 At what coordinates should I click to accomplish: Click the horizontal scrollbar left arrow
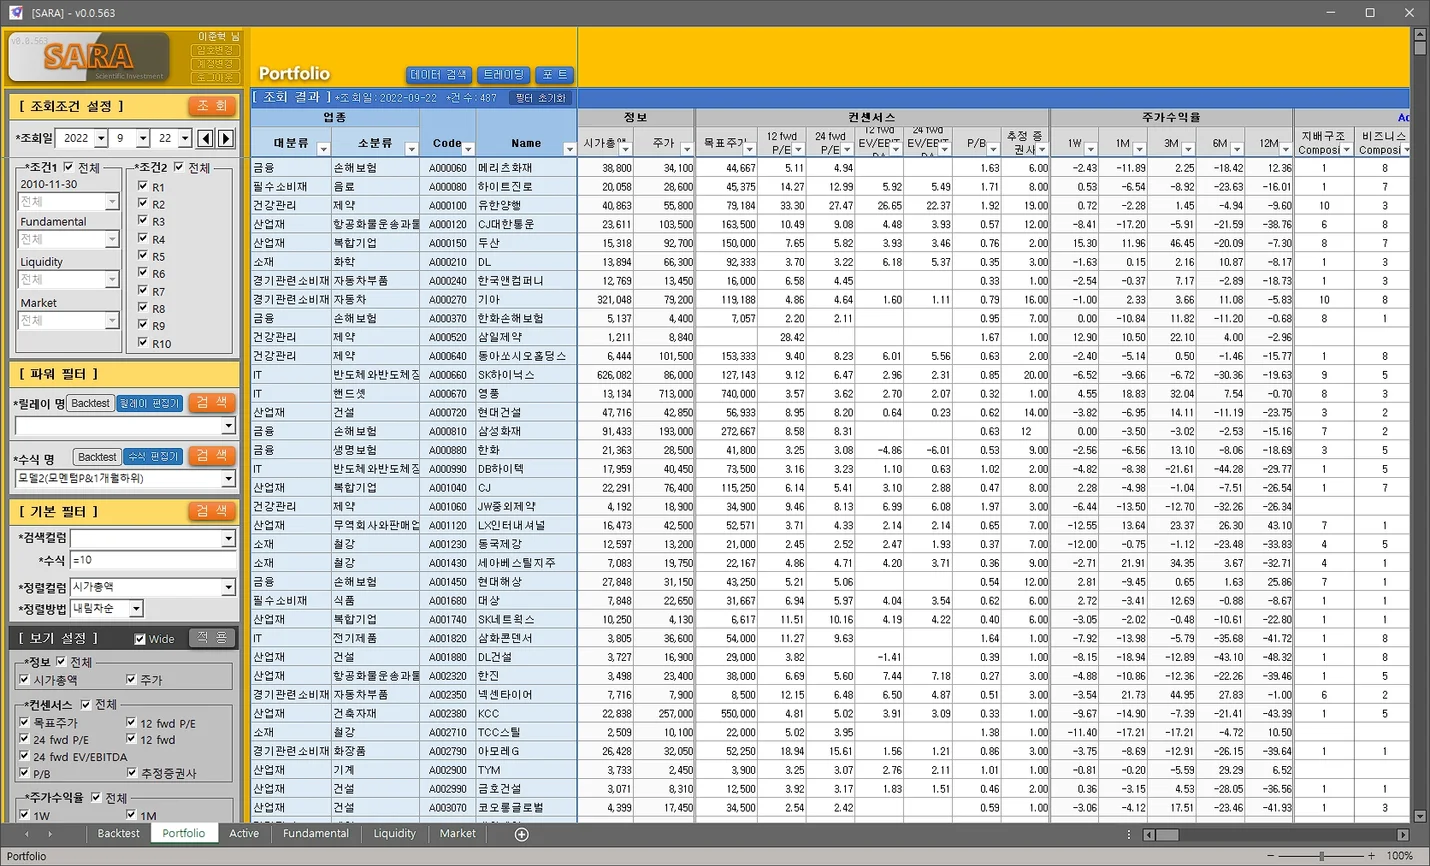tap(1149, 834)
